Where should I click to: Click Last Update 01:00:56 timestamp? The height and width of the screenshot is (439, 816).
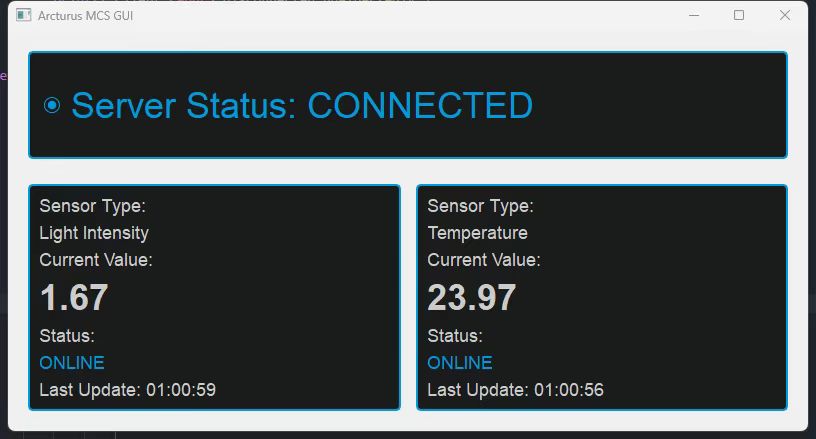pyautogui.click(x=515, y=389)
